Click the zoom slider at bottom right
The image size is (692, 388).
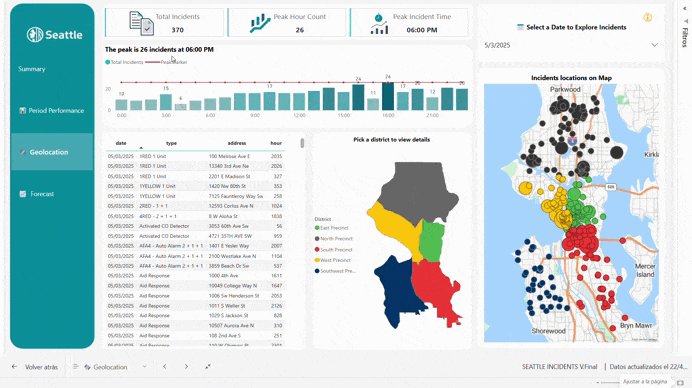coord(609,382)
